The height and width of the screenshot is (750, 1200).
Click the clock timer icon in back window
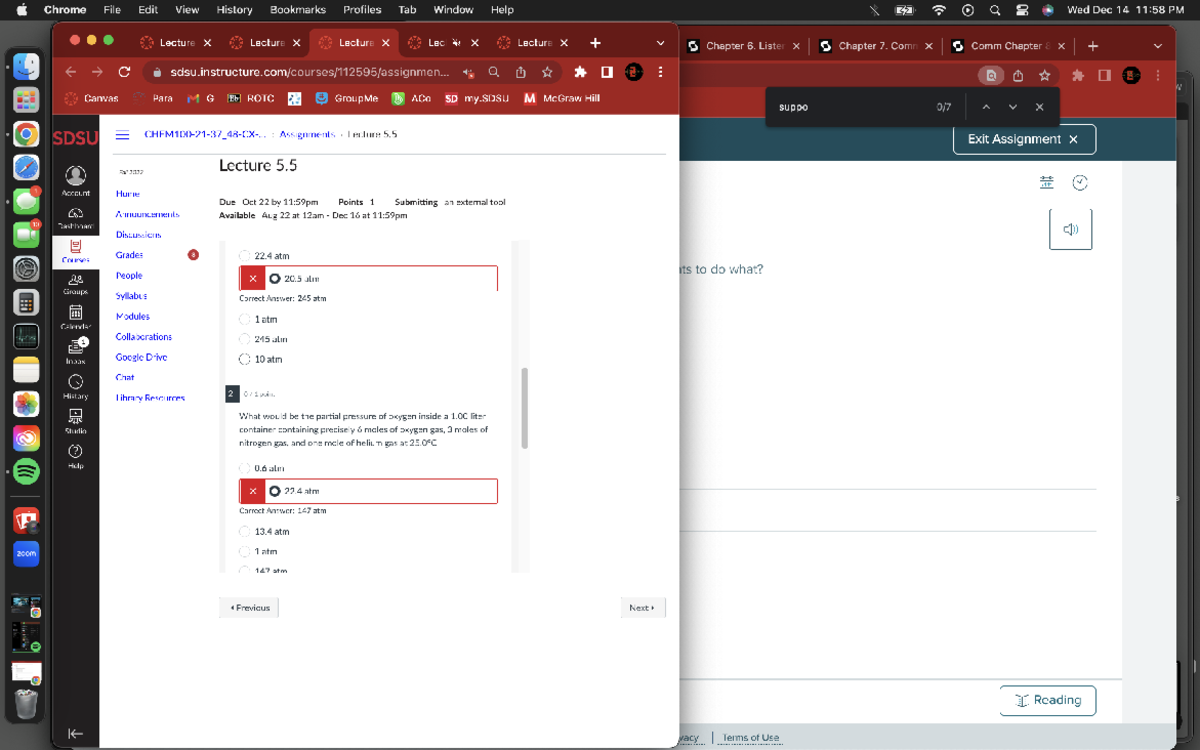(x=1080, y=182)
